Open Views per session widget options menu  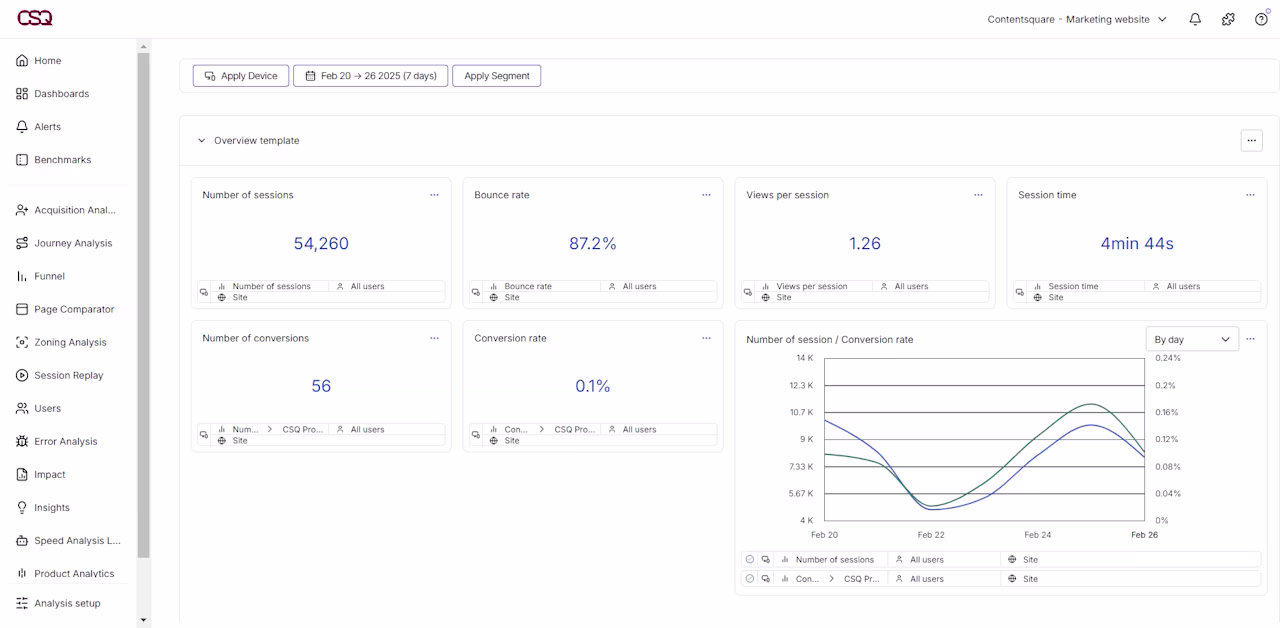[x=978, y=195]
